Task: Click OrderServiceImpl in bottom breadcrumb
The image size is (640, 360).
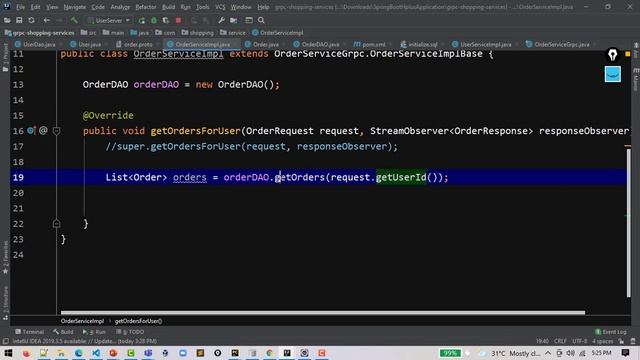Action: (82, 321)
